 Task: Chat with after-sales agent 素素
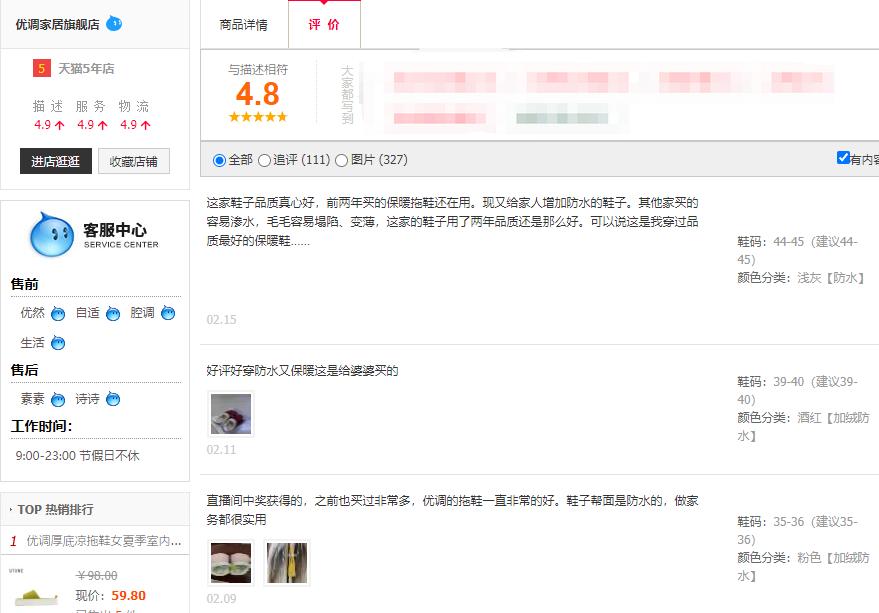[x=58, y=398]
